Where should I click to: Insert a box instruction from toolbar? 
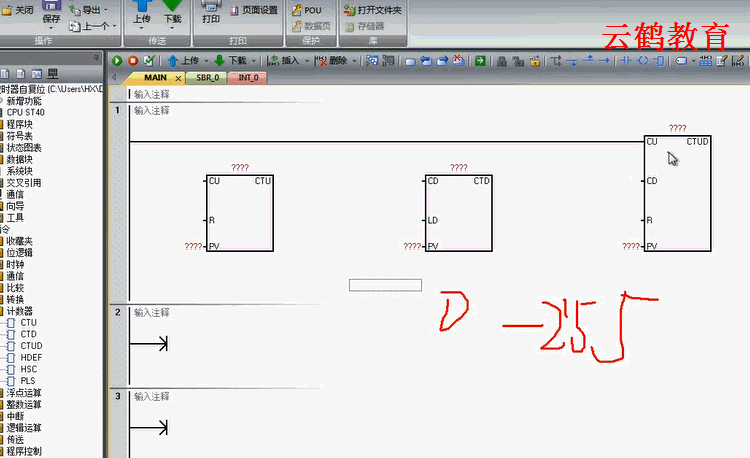657,60
